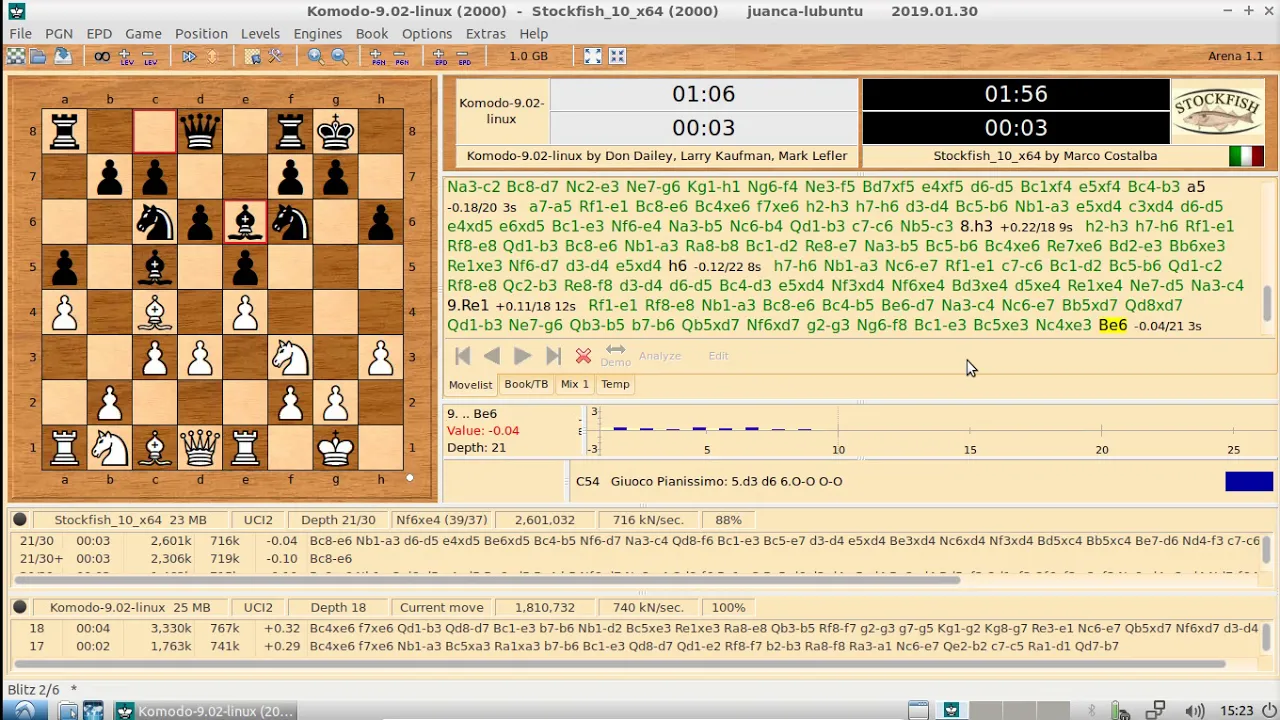Screen dimensions: 1280x720
Task: Click the orange flip board icon
Action: (212, 57)
